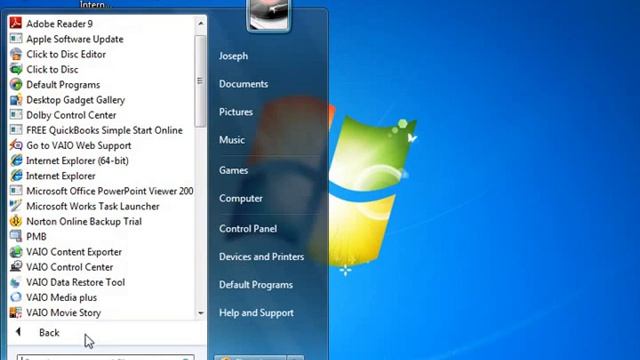This screenshot has height=360, width=640.
Task: Open Games from Start menu
Action: coord(233,170)
